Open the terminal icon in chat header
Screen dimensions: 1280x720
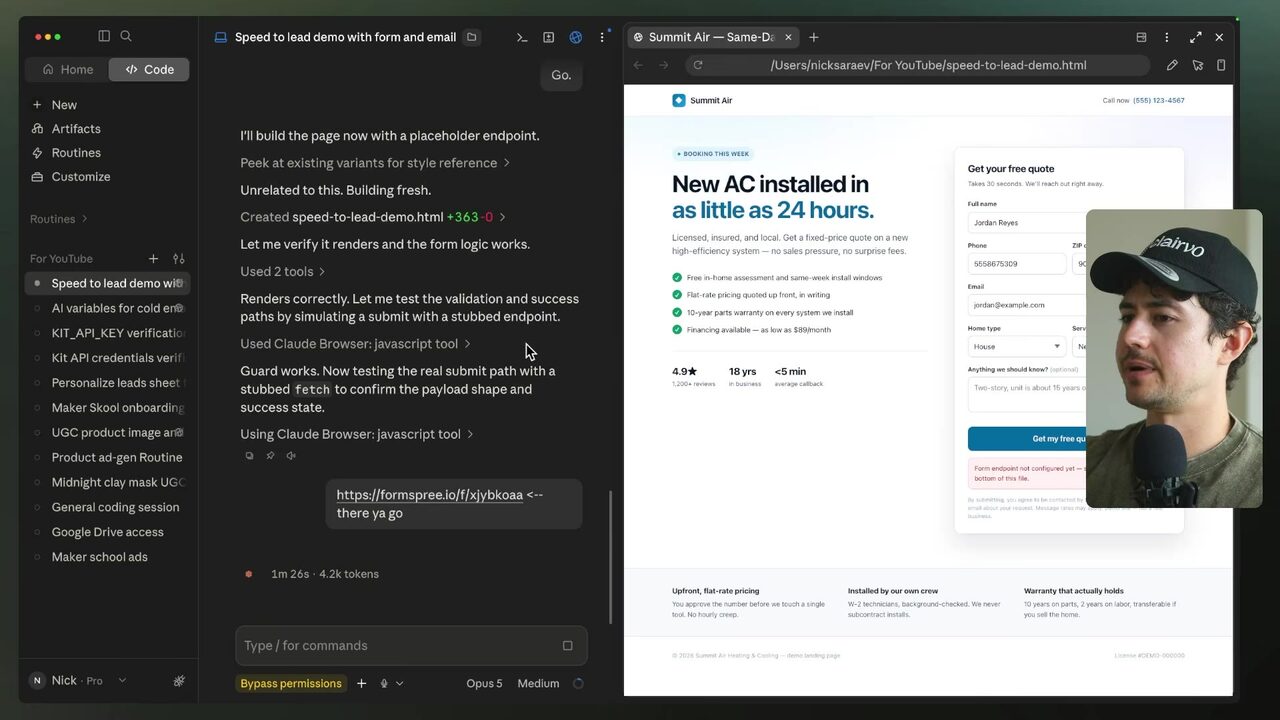tap(522, 37)
